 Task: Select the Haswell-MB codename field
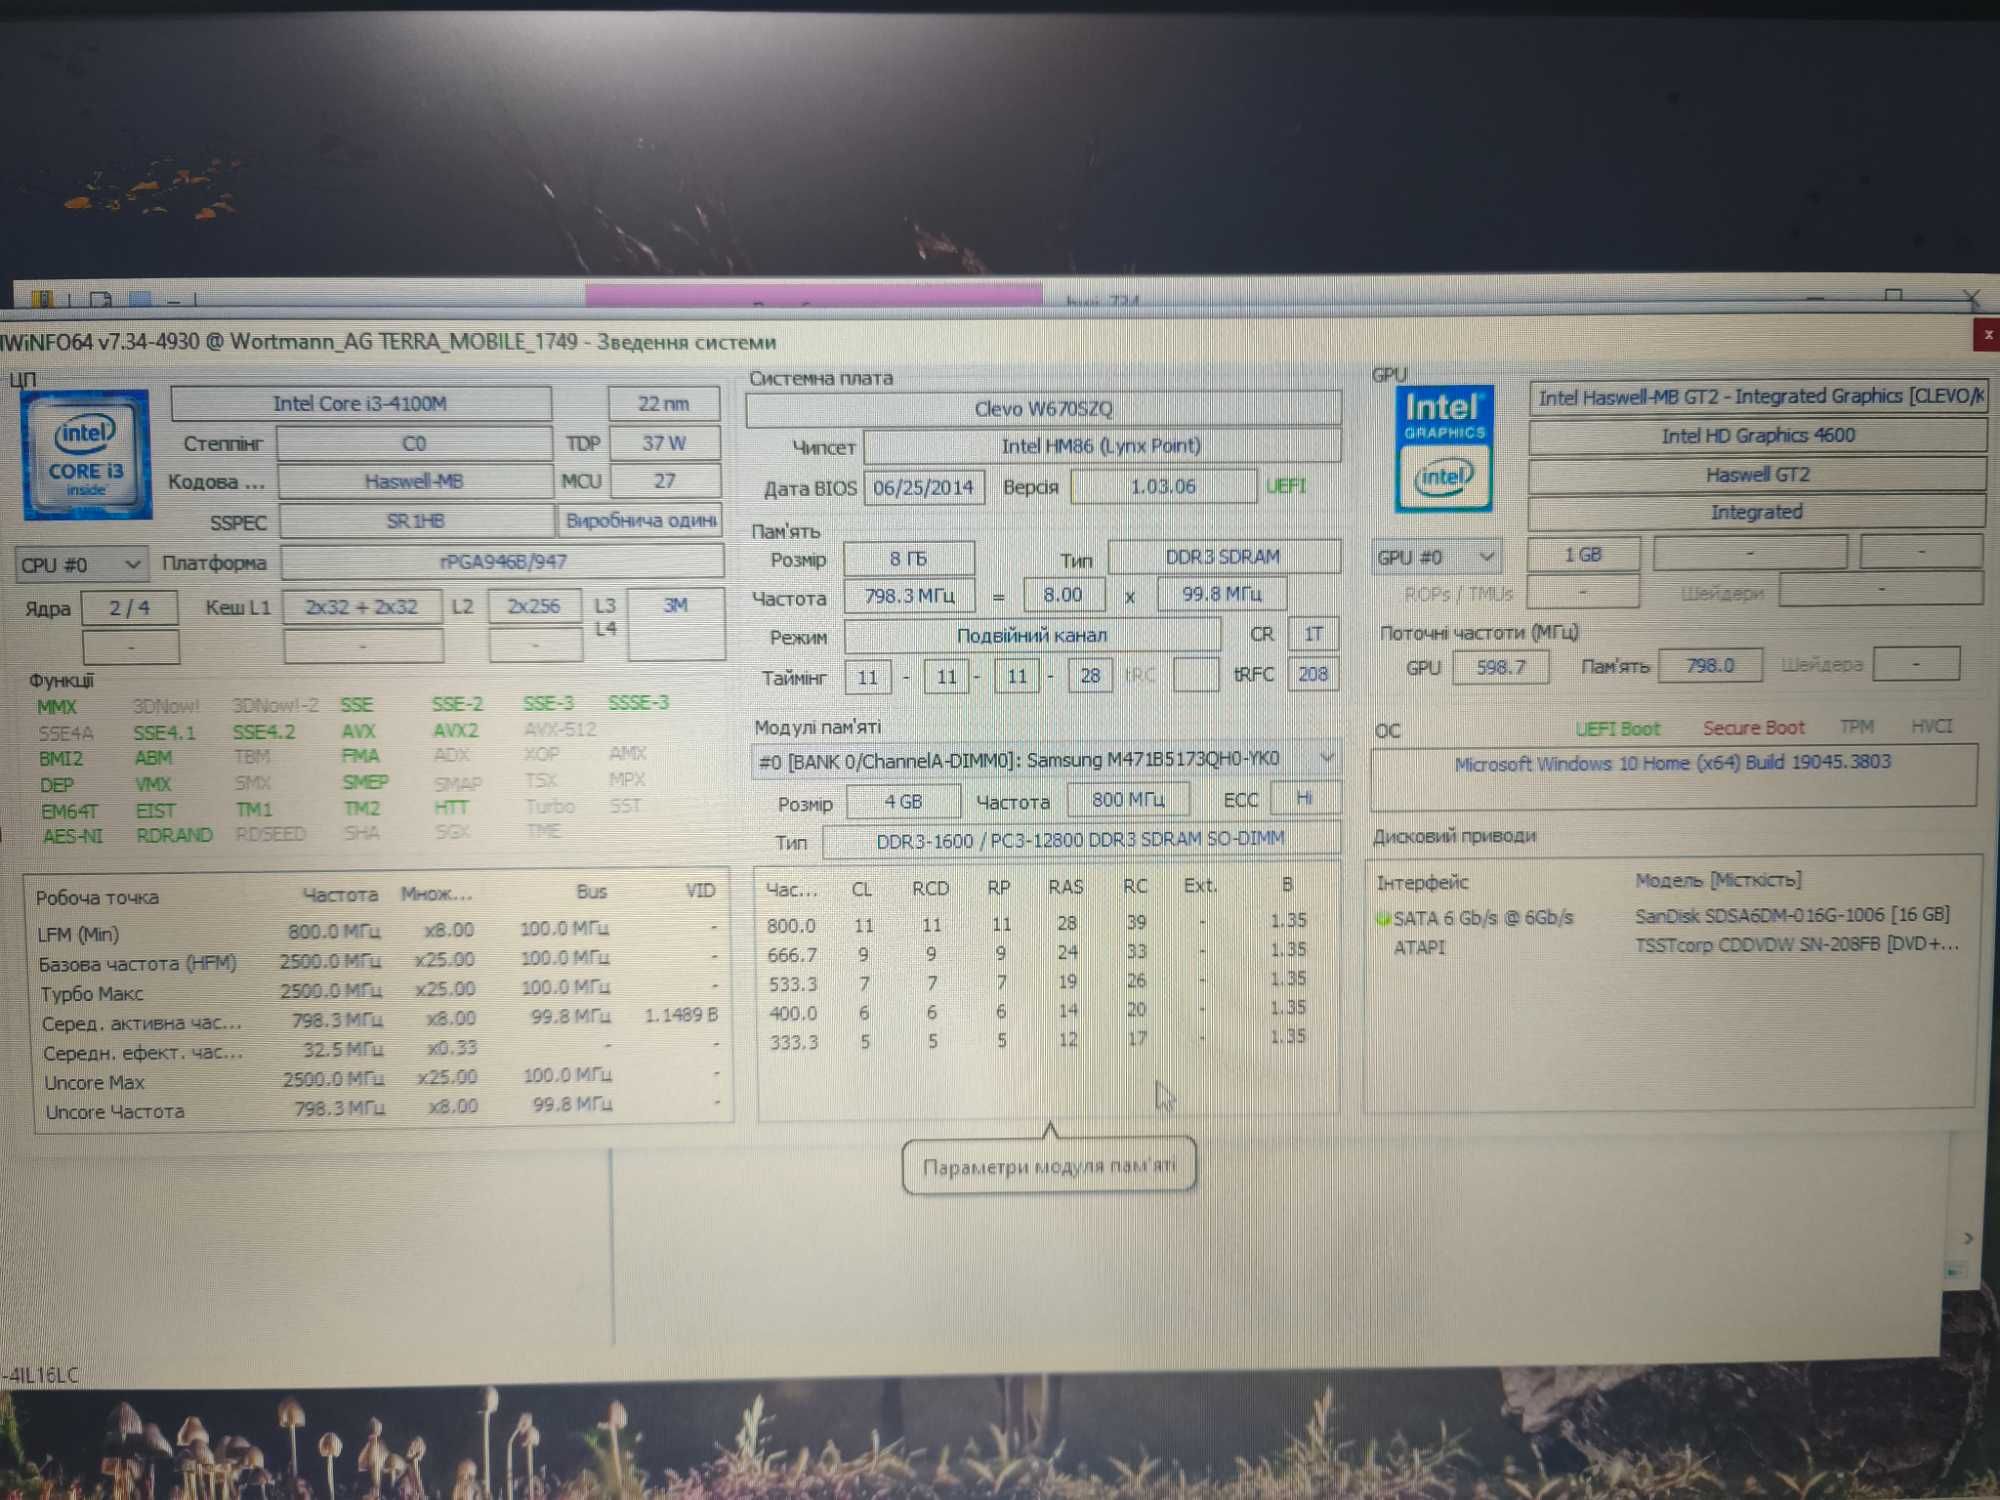(414, 481)
